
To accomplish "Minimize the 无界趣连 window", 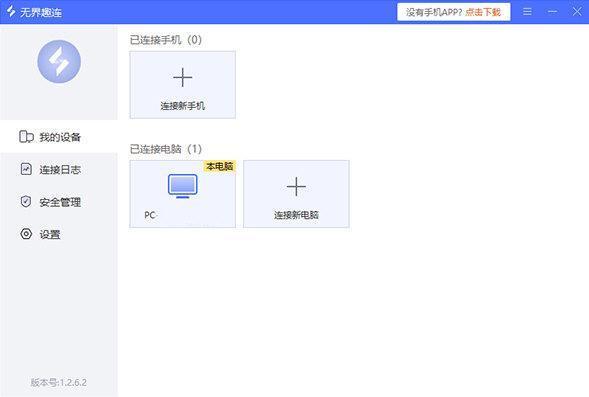I will (552, 12).
